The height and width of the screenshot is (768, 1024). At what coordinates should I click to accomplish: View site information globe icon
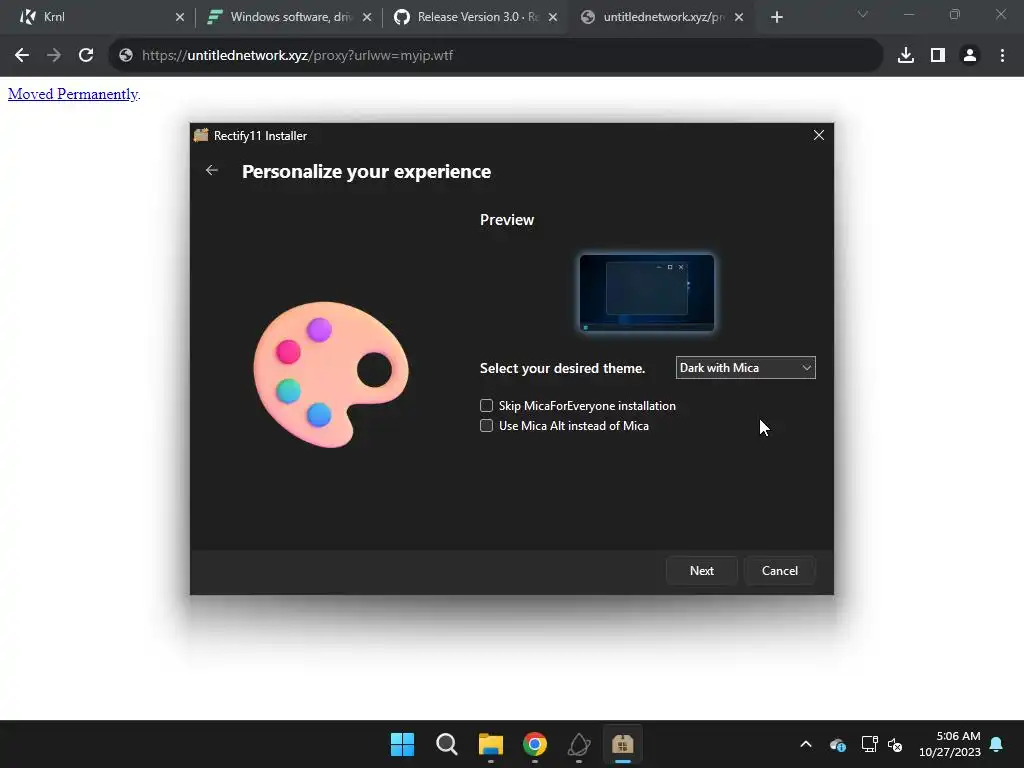[x=126, y=56]
